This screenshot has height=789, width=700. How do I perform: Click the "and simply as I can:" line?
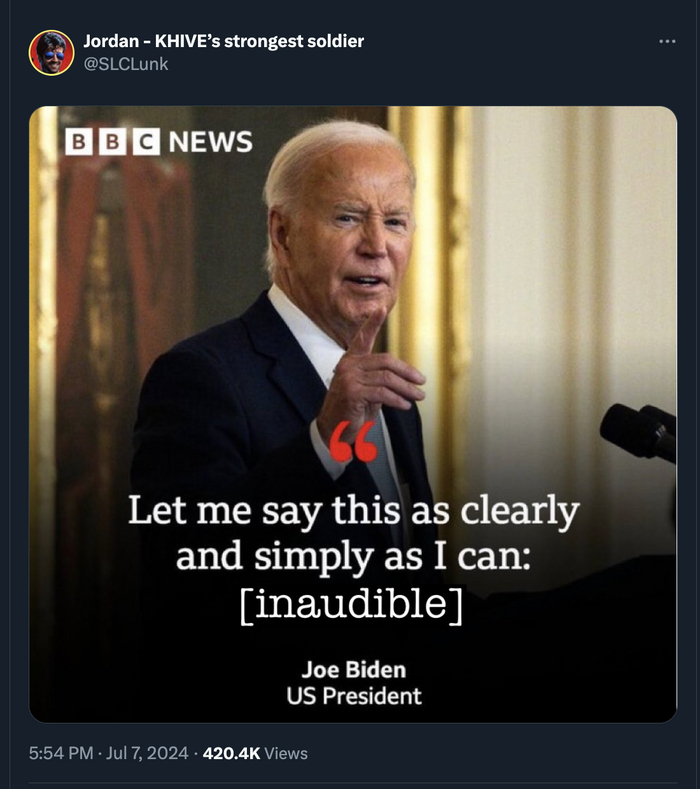click(x=353, y=556)
